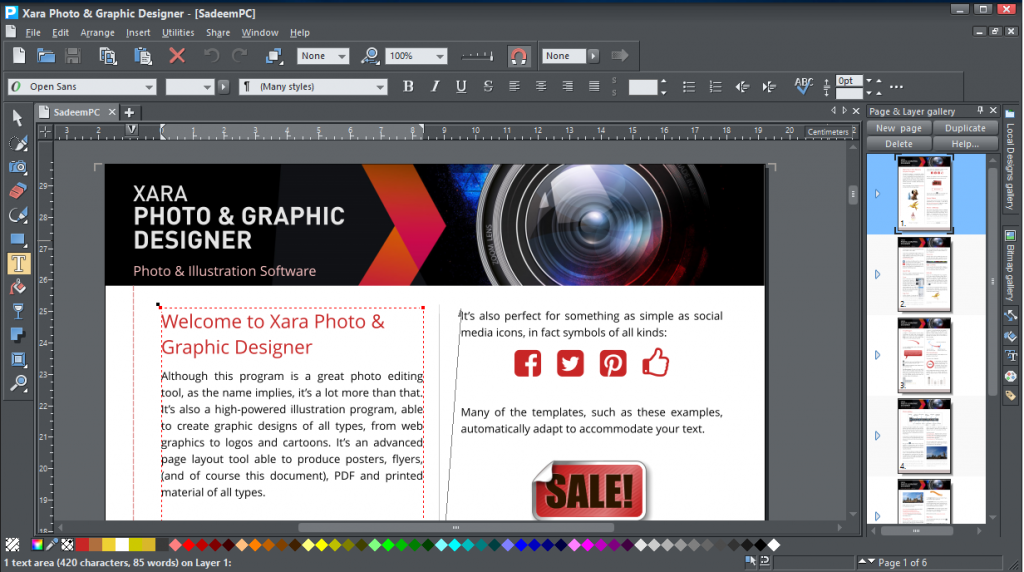1024x572 pixels.
Task: Pick the red color swatch
Action: [x=82, y=545]
